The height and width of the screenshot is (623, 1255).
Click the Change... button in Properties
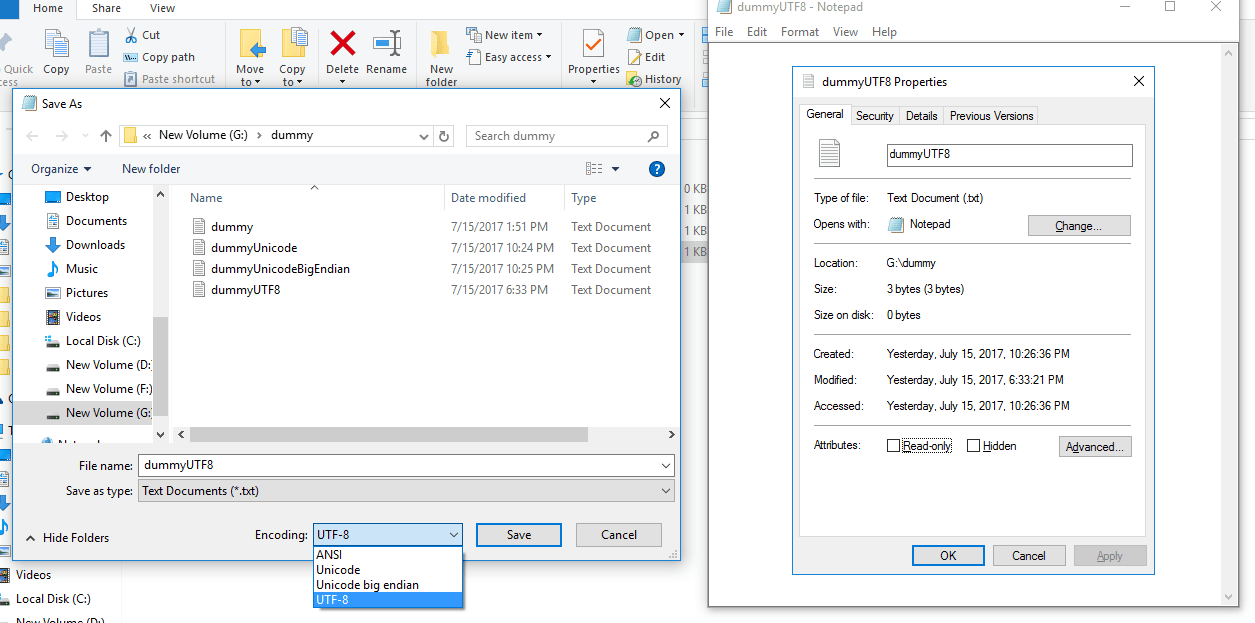1079,226
